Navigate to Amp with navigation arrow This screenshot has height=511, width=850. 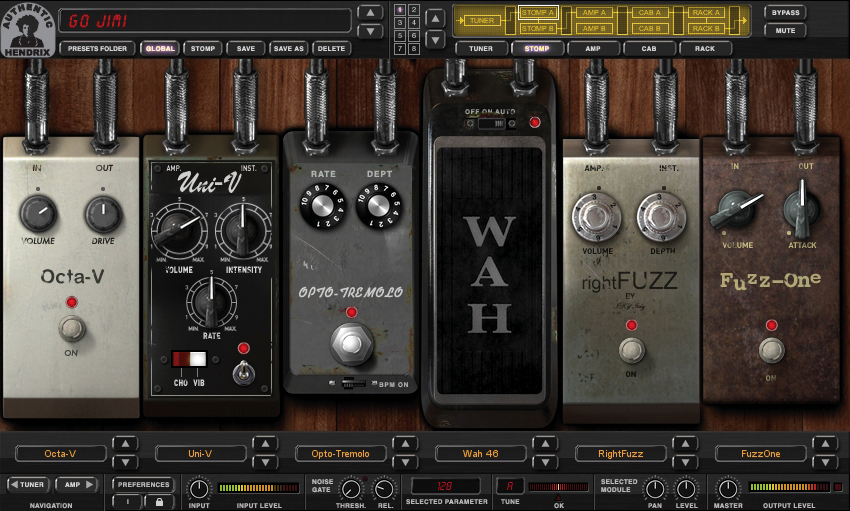click(78, 484)
